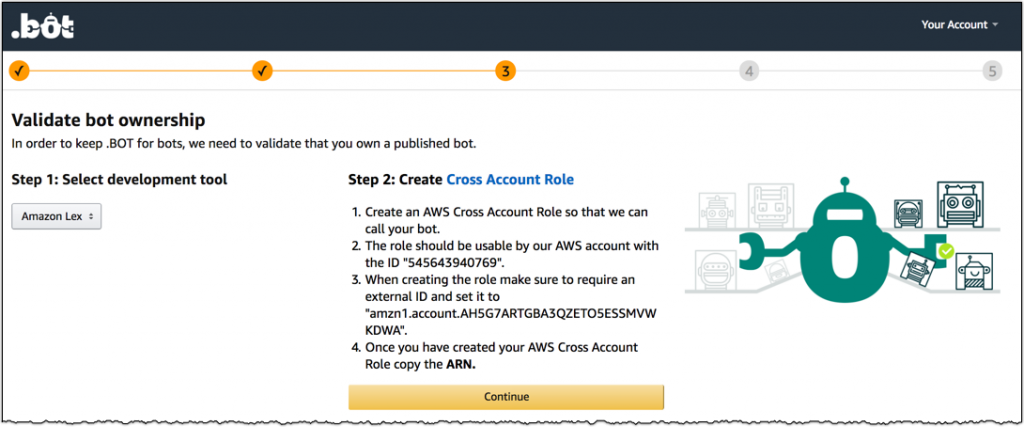Click the gray robot on upper left shelf
Image resolution: width=1024 pixels, height=427 pixels.
point(715,209)
